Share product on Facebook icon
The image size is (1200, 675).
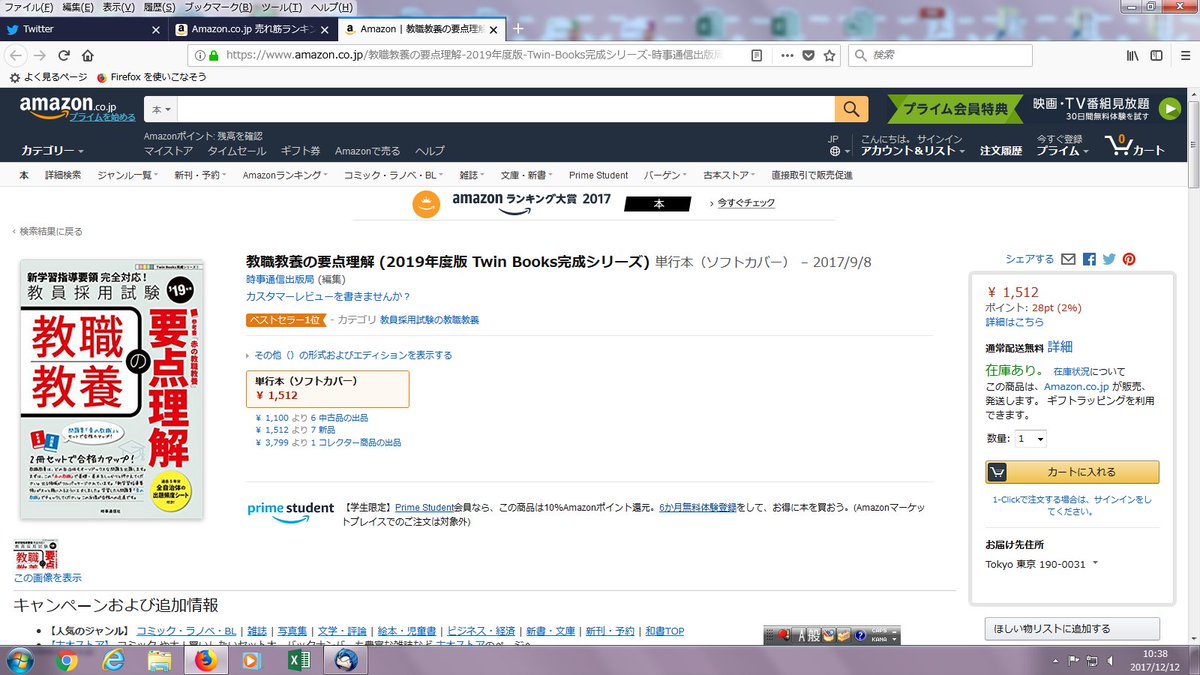(1089, 259)
